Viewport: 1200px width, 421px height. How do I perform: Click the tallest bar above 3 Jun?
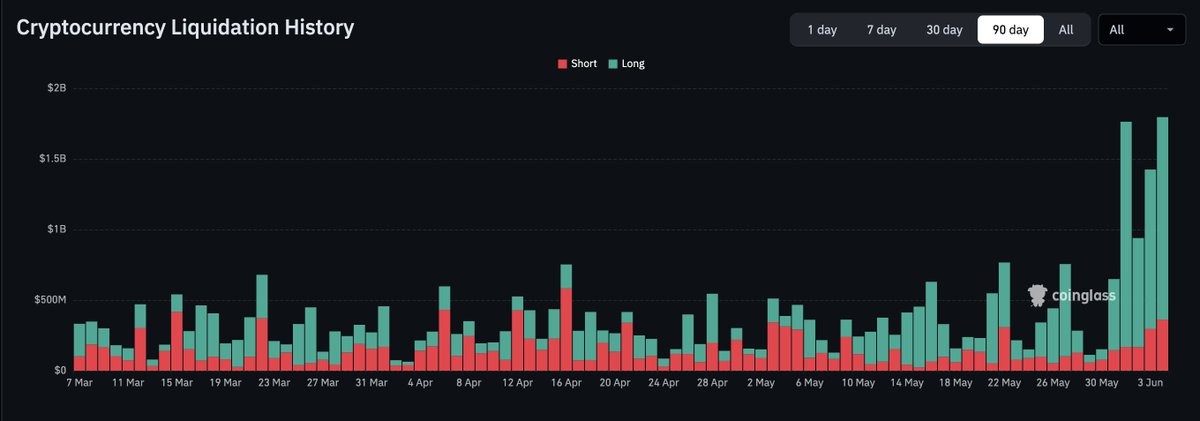point(1163,244)
